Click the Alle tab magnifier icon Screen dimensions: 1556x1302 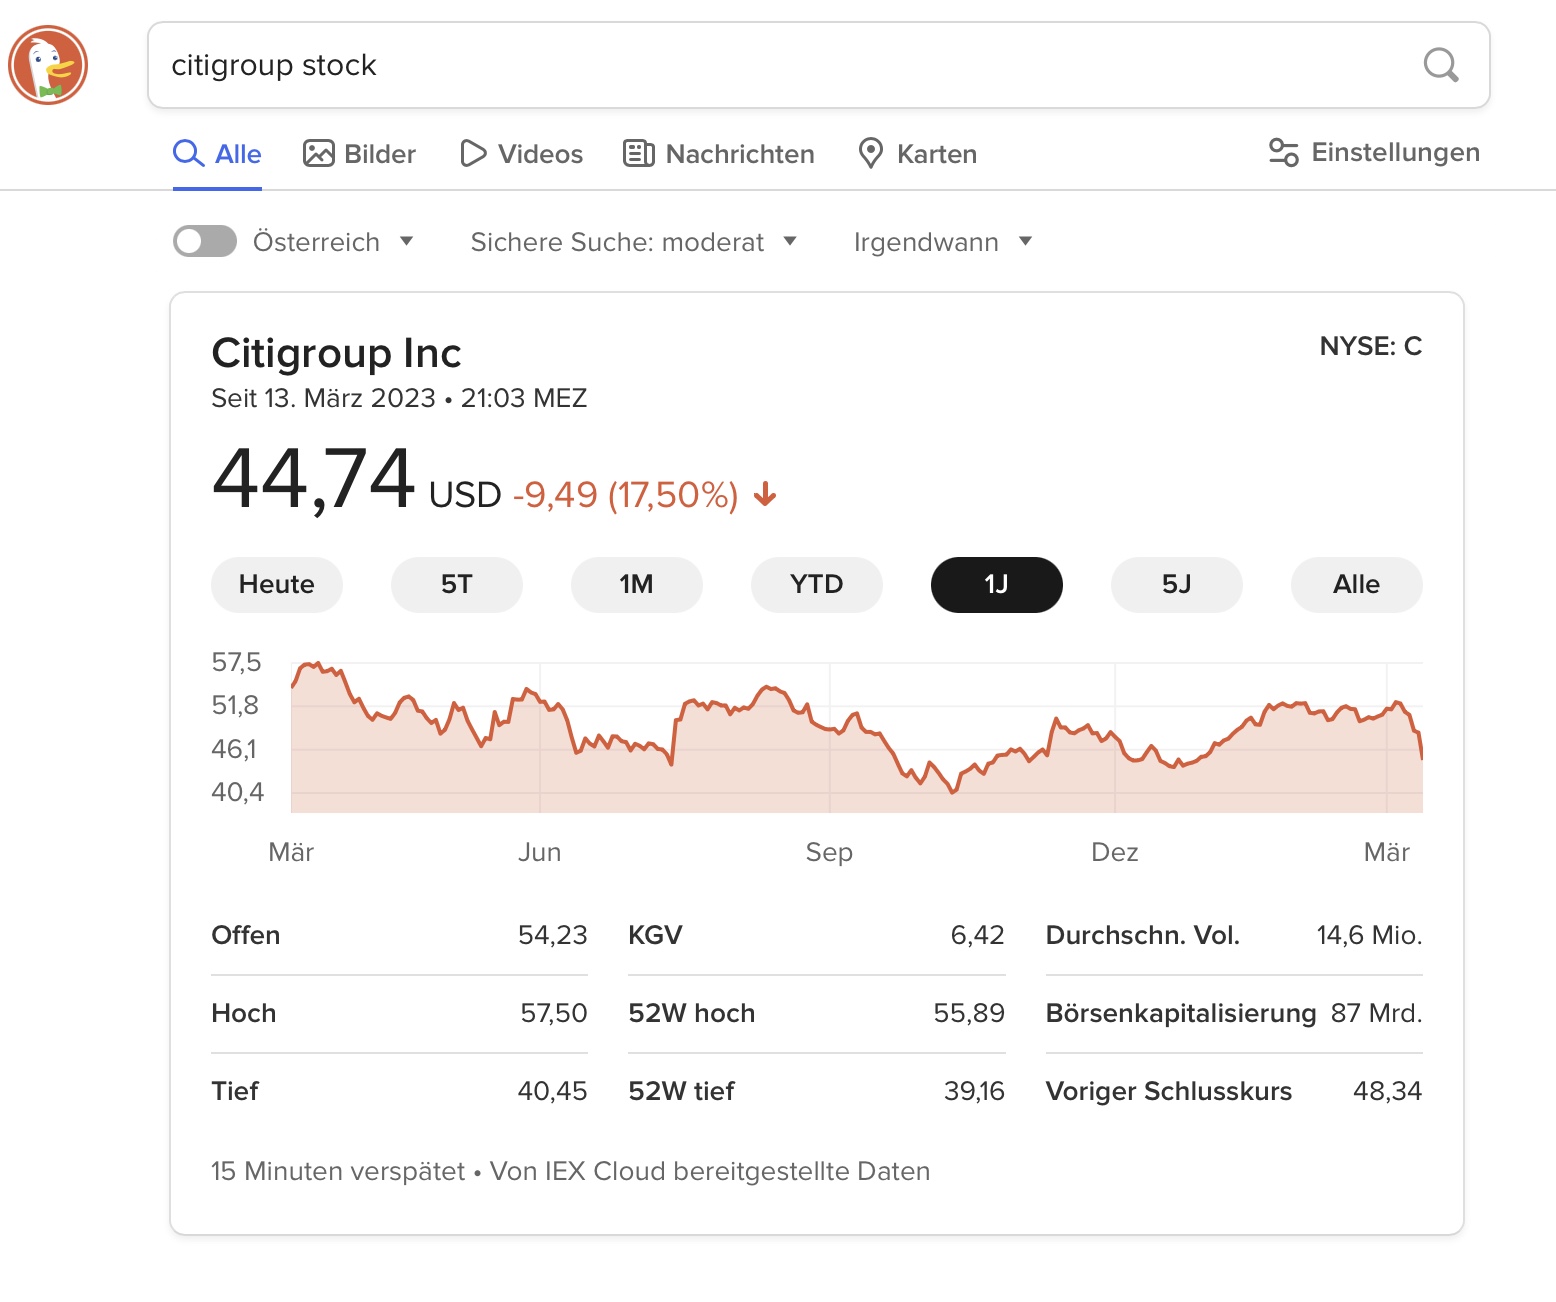[x=189, y=153]
